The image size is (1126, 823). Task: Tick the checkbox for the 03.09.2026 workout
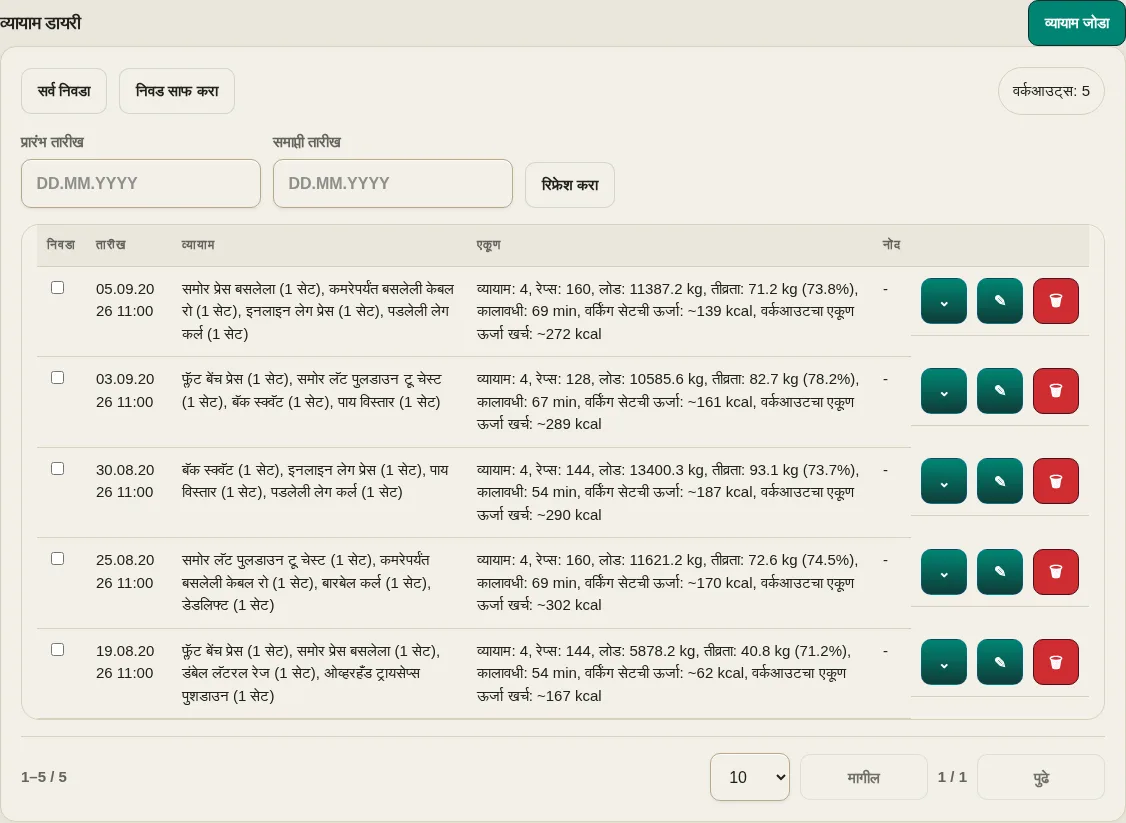pos(57,378)
